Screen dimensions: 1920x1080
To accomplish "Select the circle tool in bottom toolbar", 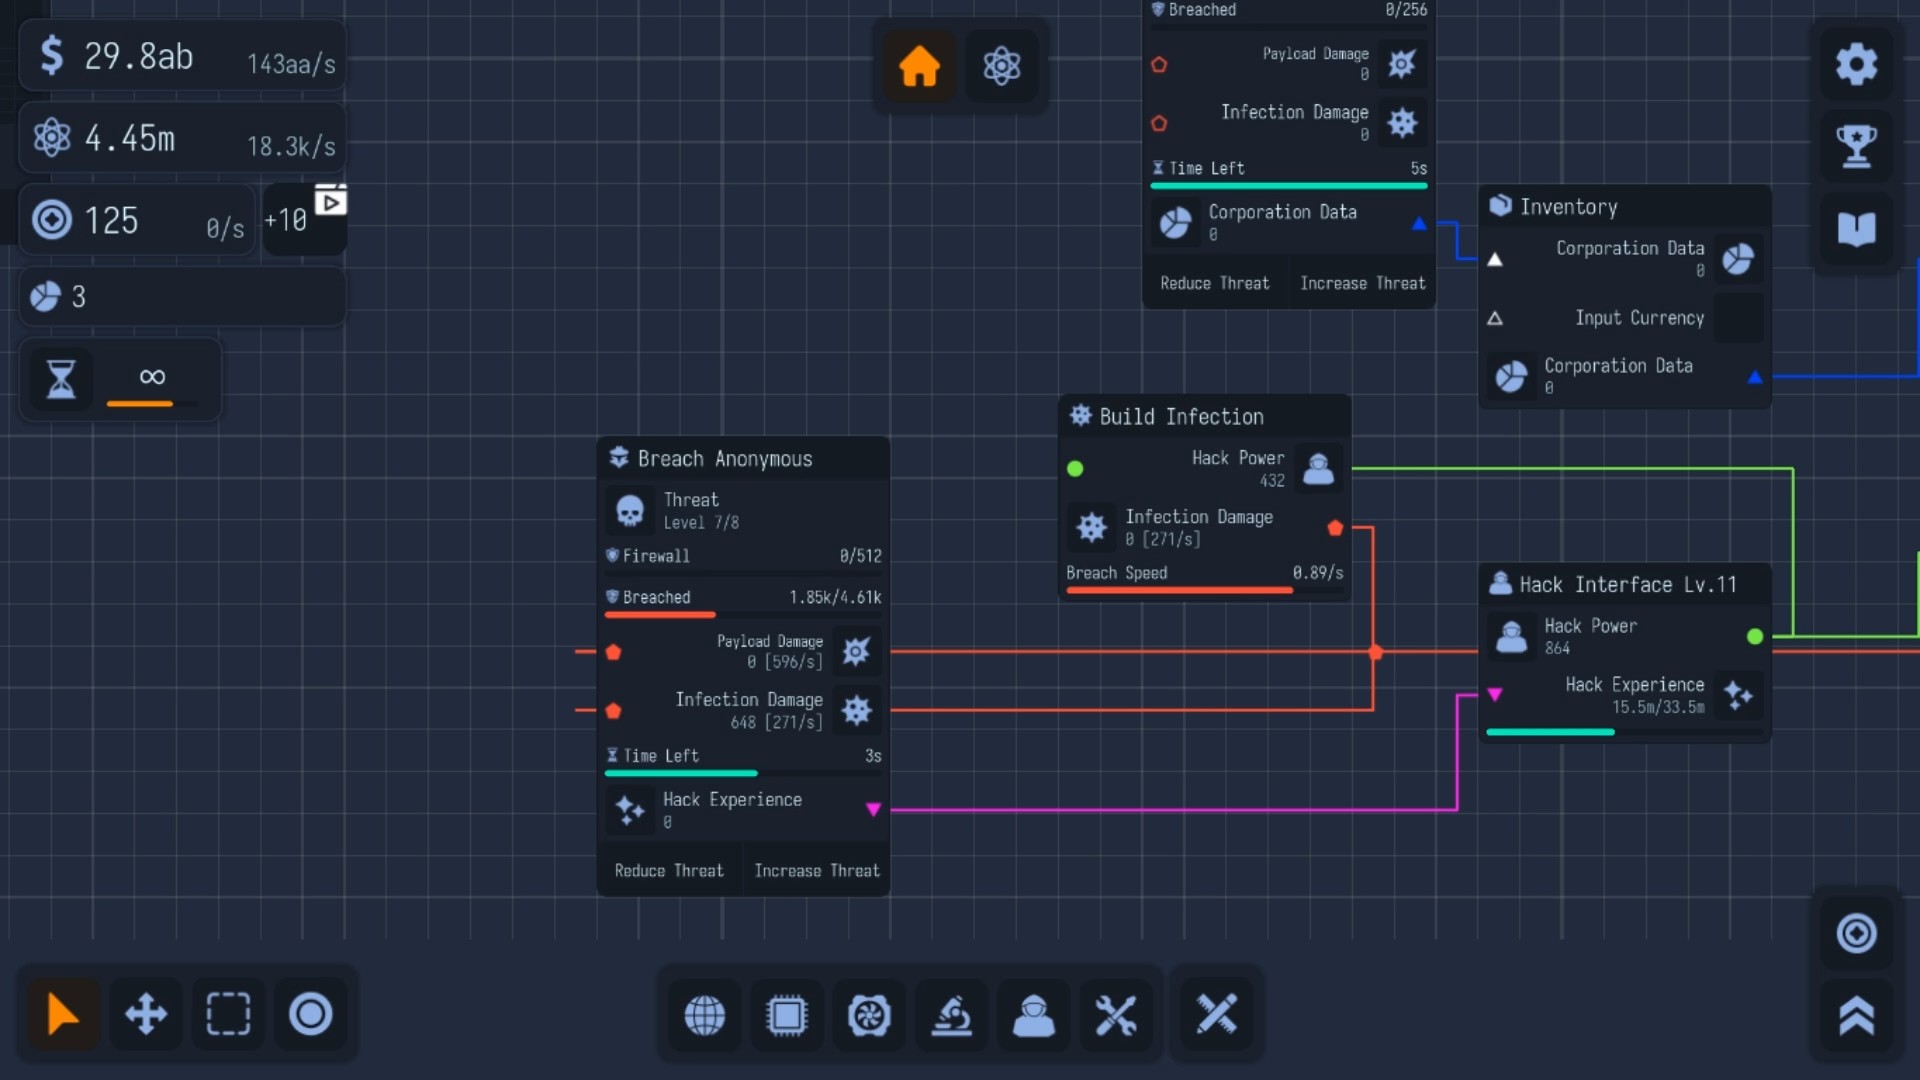I will point(311,1014).
